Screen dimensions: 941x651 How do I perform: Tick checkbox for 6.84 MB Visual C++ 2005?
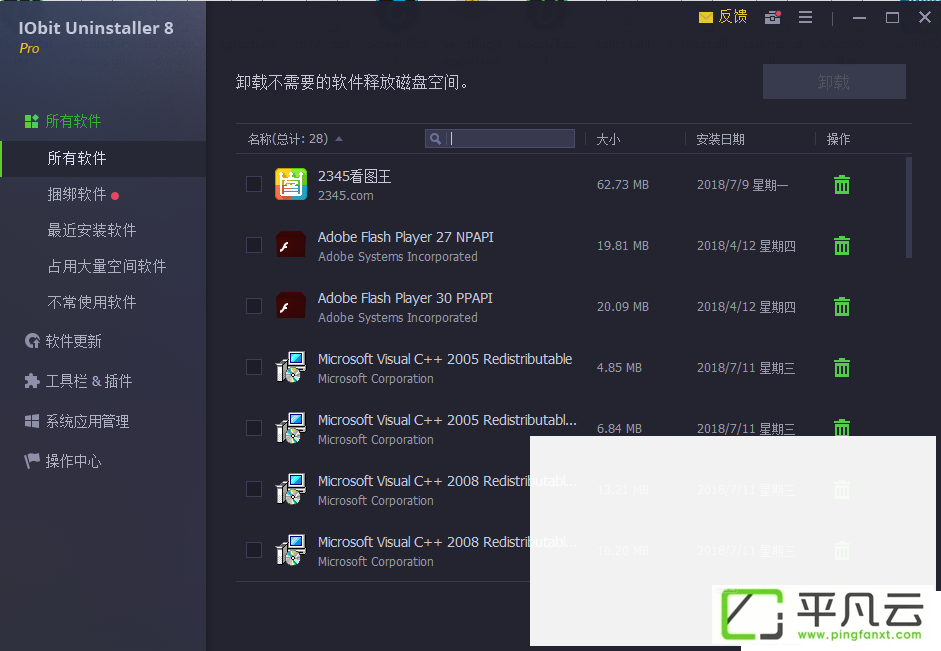(x=254, y=428)
